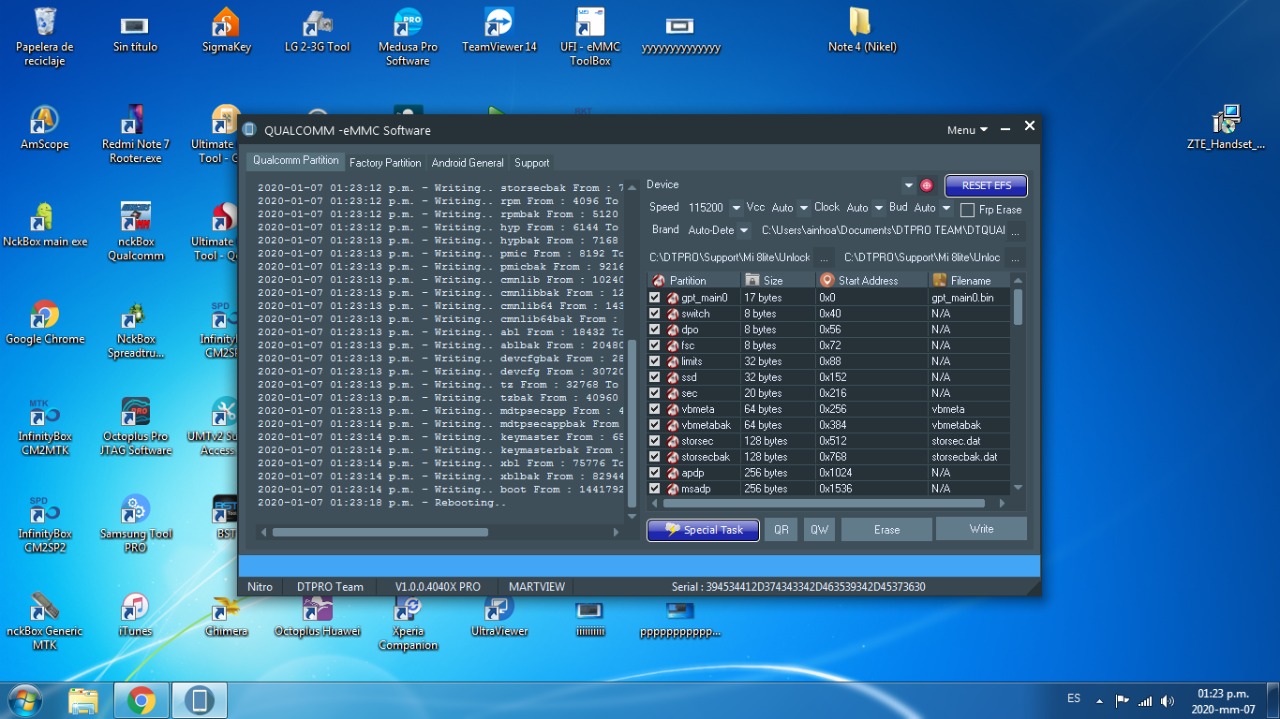Click the Erase button

887,530
